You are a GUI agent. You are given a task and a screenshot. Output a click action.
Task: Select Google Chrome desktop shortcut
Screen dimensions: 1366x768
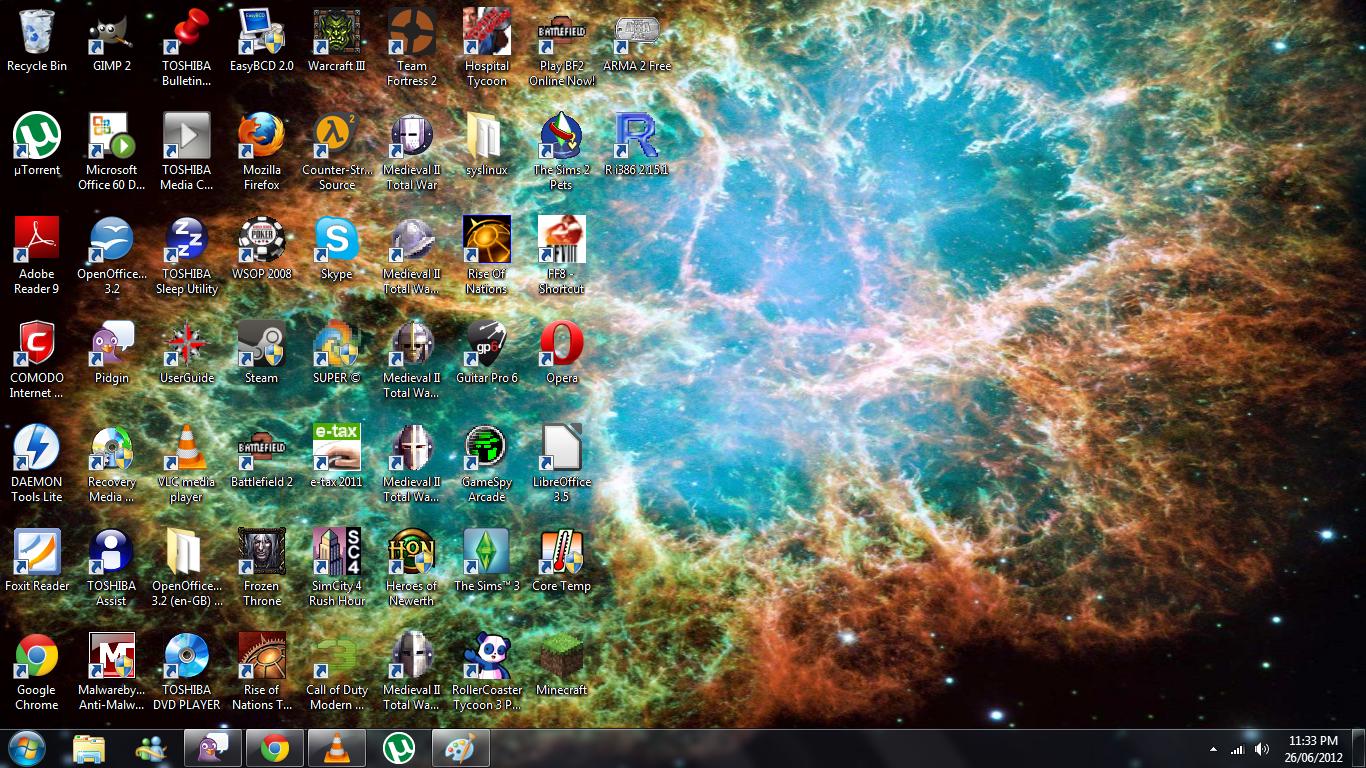37,672
